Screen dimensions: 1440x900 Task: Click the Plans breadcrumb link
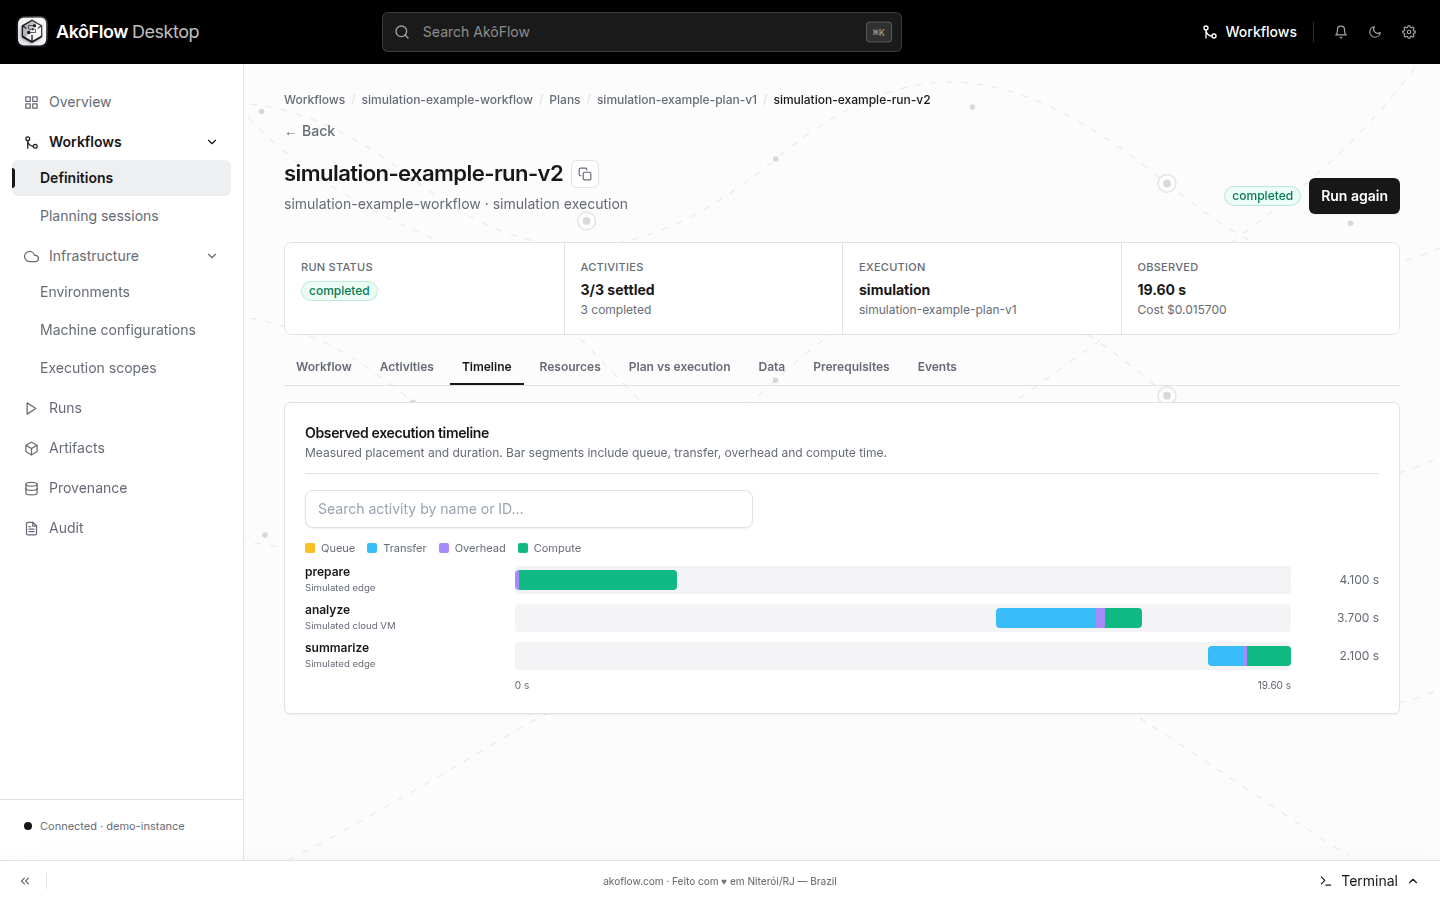565,100
